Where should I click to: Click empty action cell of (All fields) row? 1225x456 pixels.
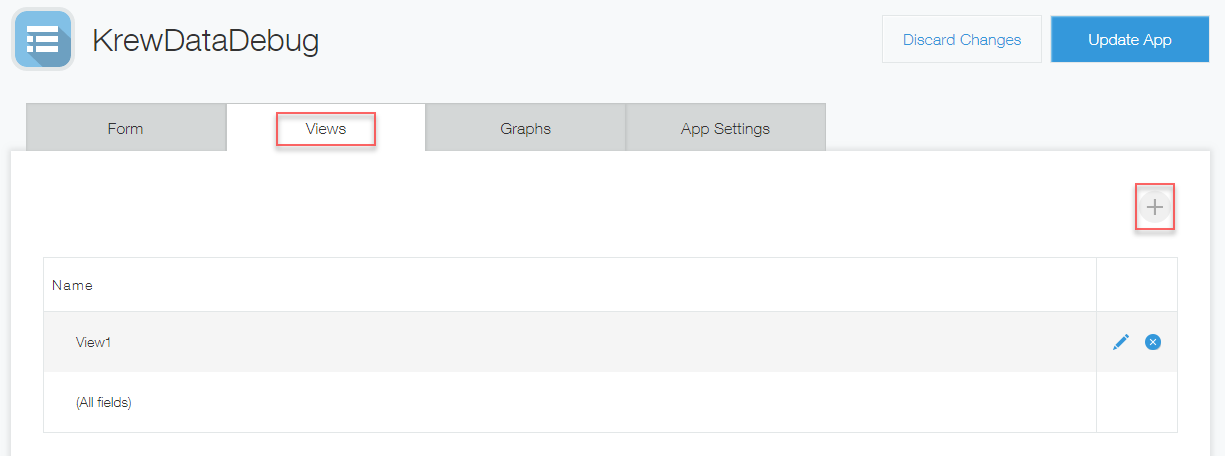(x=1137, y=402)
